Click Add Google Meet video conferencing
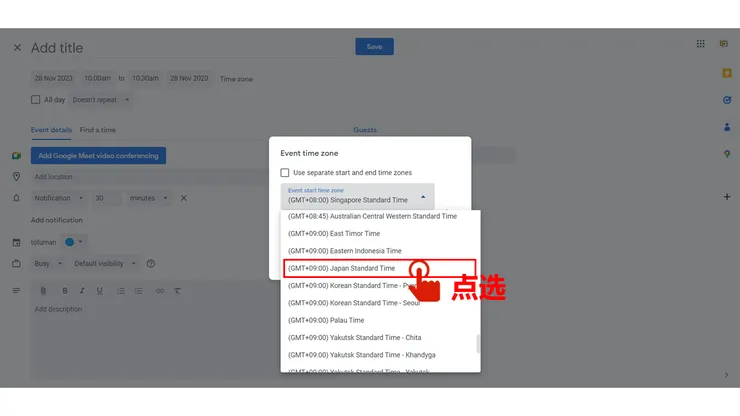Image resolution: width=740 pixels, height=416 pixels. (98, 156)
